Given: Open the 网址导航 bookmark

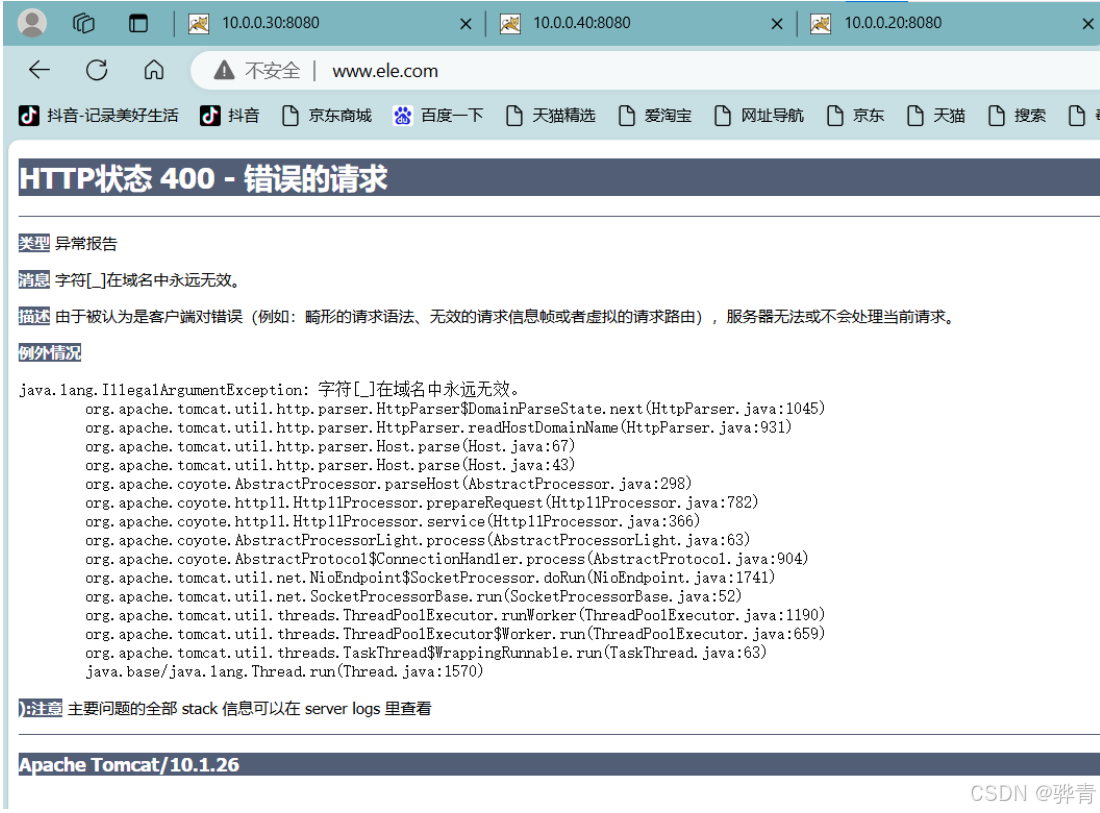Looking at the screenshot, I should point(759,115).
